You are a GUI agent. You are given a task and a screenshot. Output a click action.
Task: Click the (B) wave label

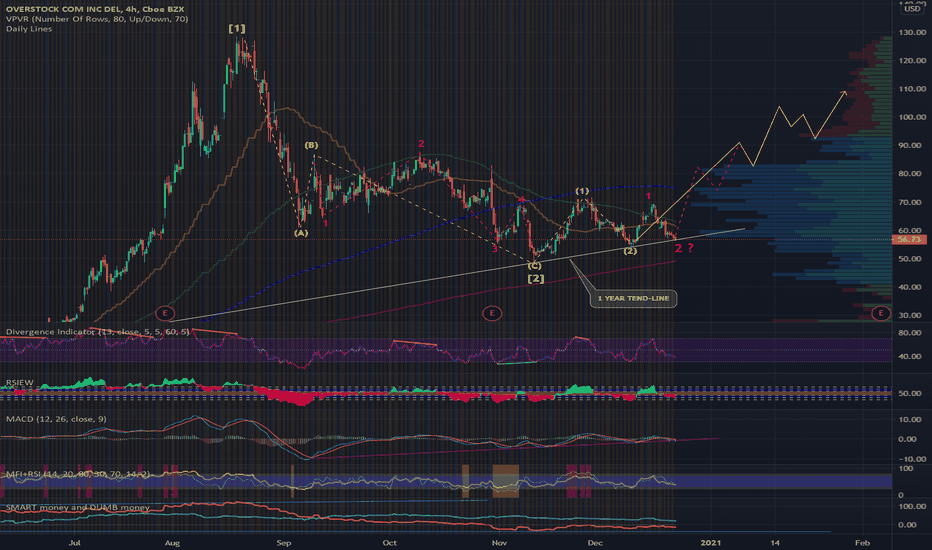click(x=311, y=145)
